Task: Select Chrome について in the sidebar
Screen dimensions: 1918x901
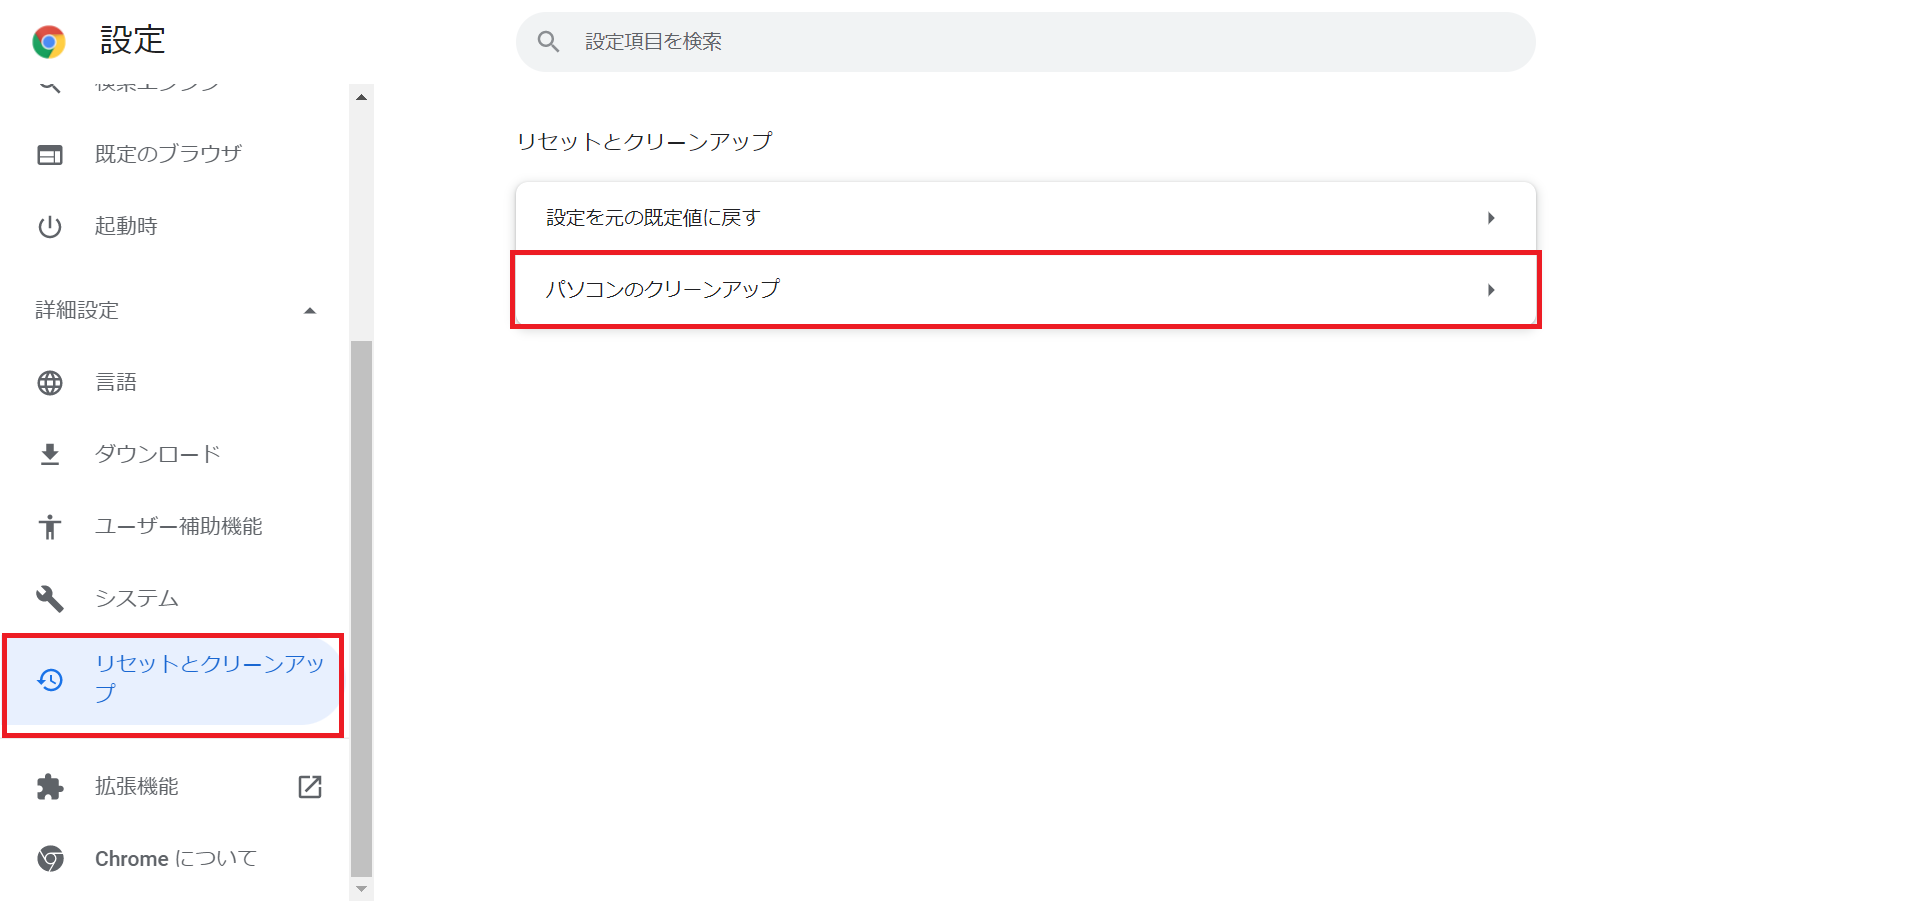Action: click(175, 857)
